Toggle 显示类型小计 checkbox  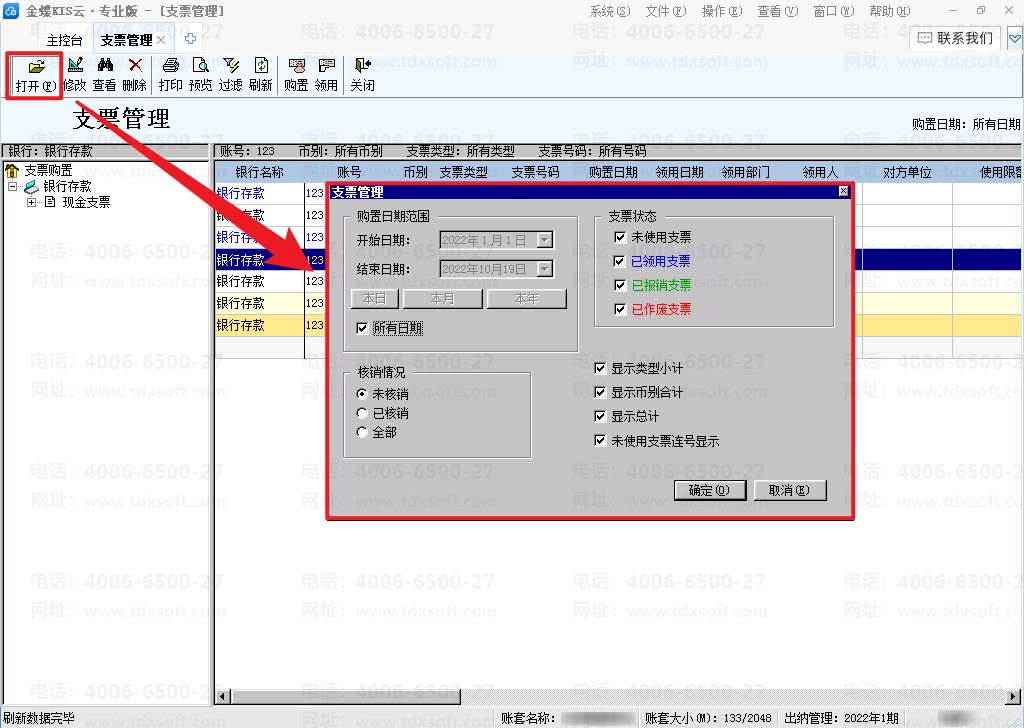(600, 368)
